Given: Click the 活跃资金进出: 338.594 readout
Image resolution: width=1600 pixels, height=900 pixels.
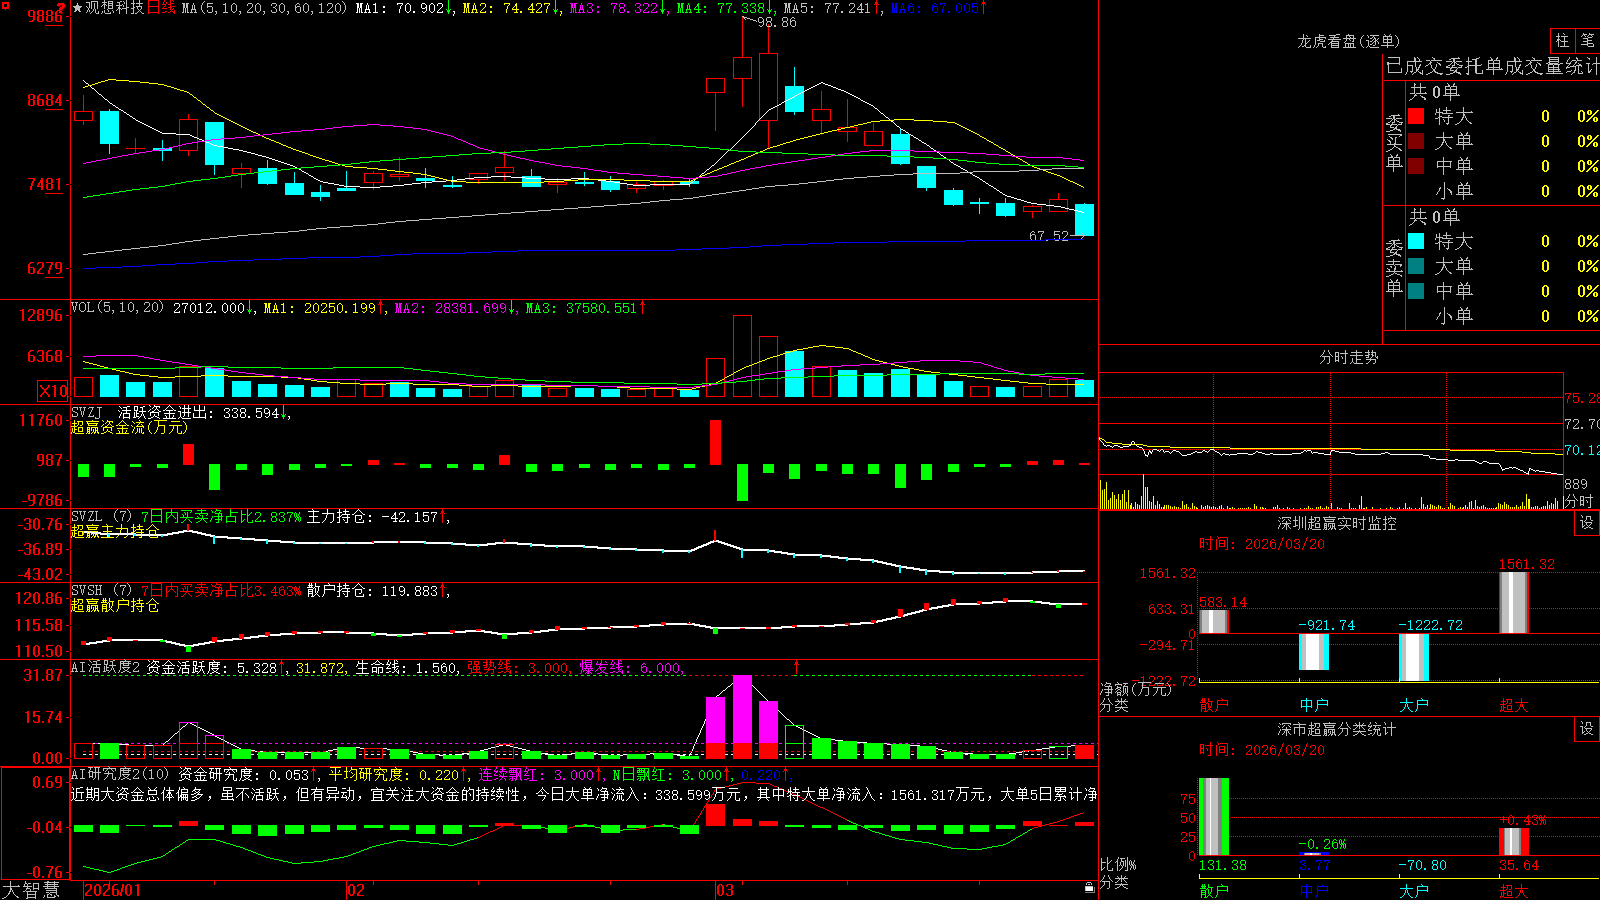Looking at the screenshot, I should (204, 412).
